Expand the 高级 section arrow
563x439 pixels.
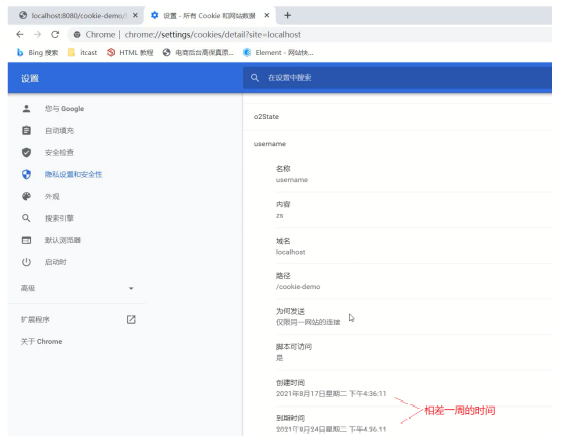point(131,288)
